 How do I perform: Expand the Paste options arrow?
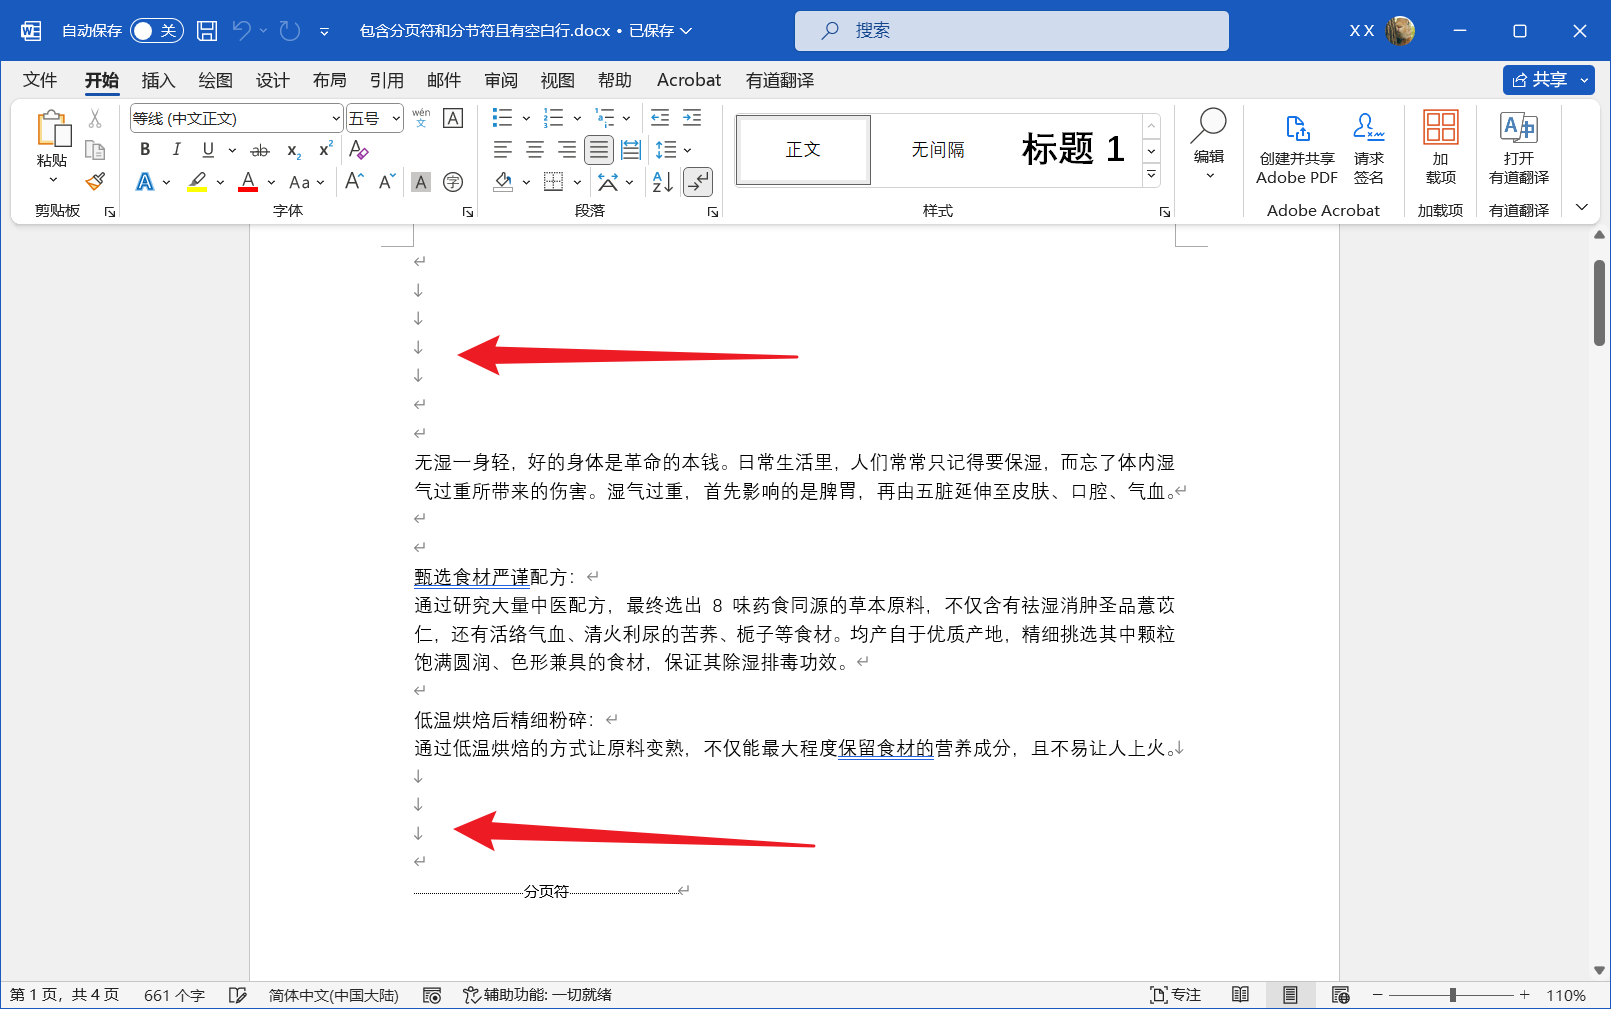53,180
